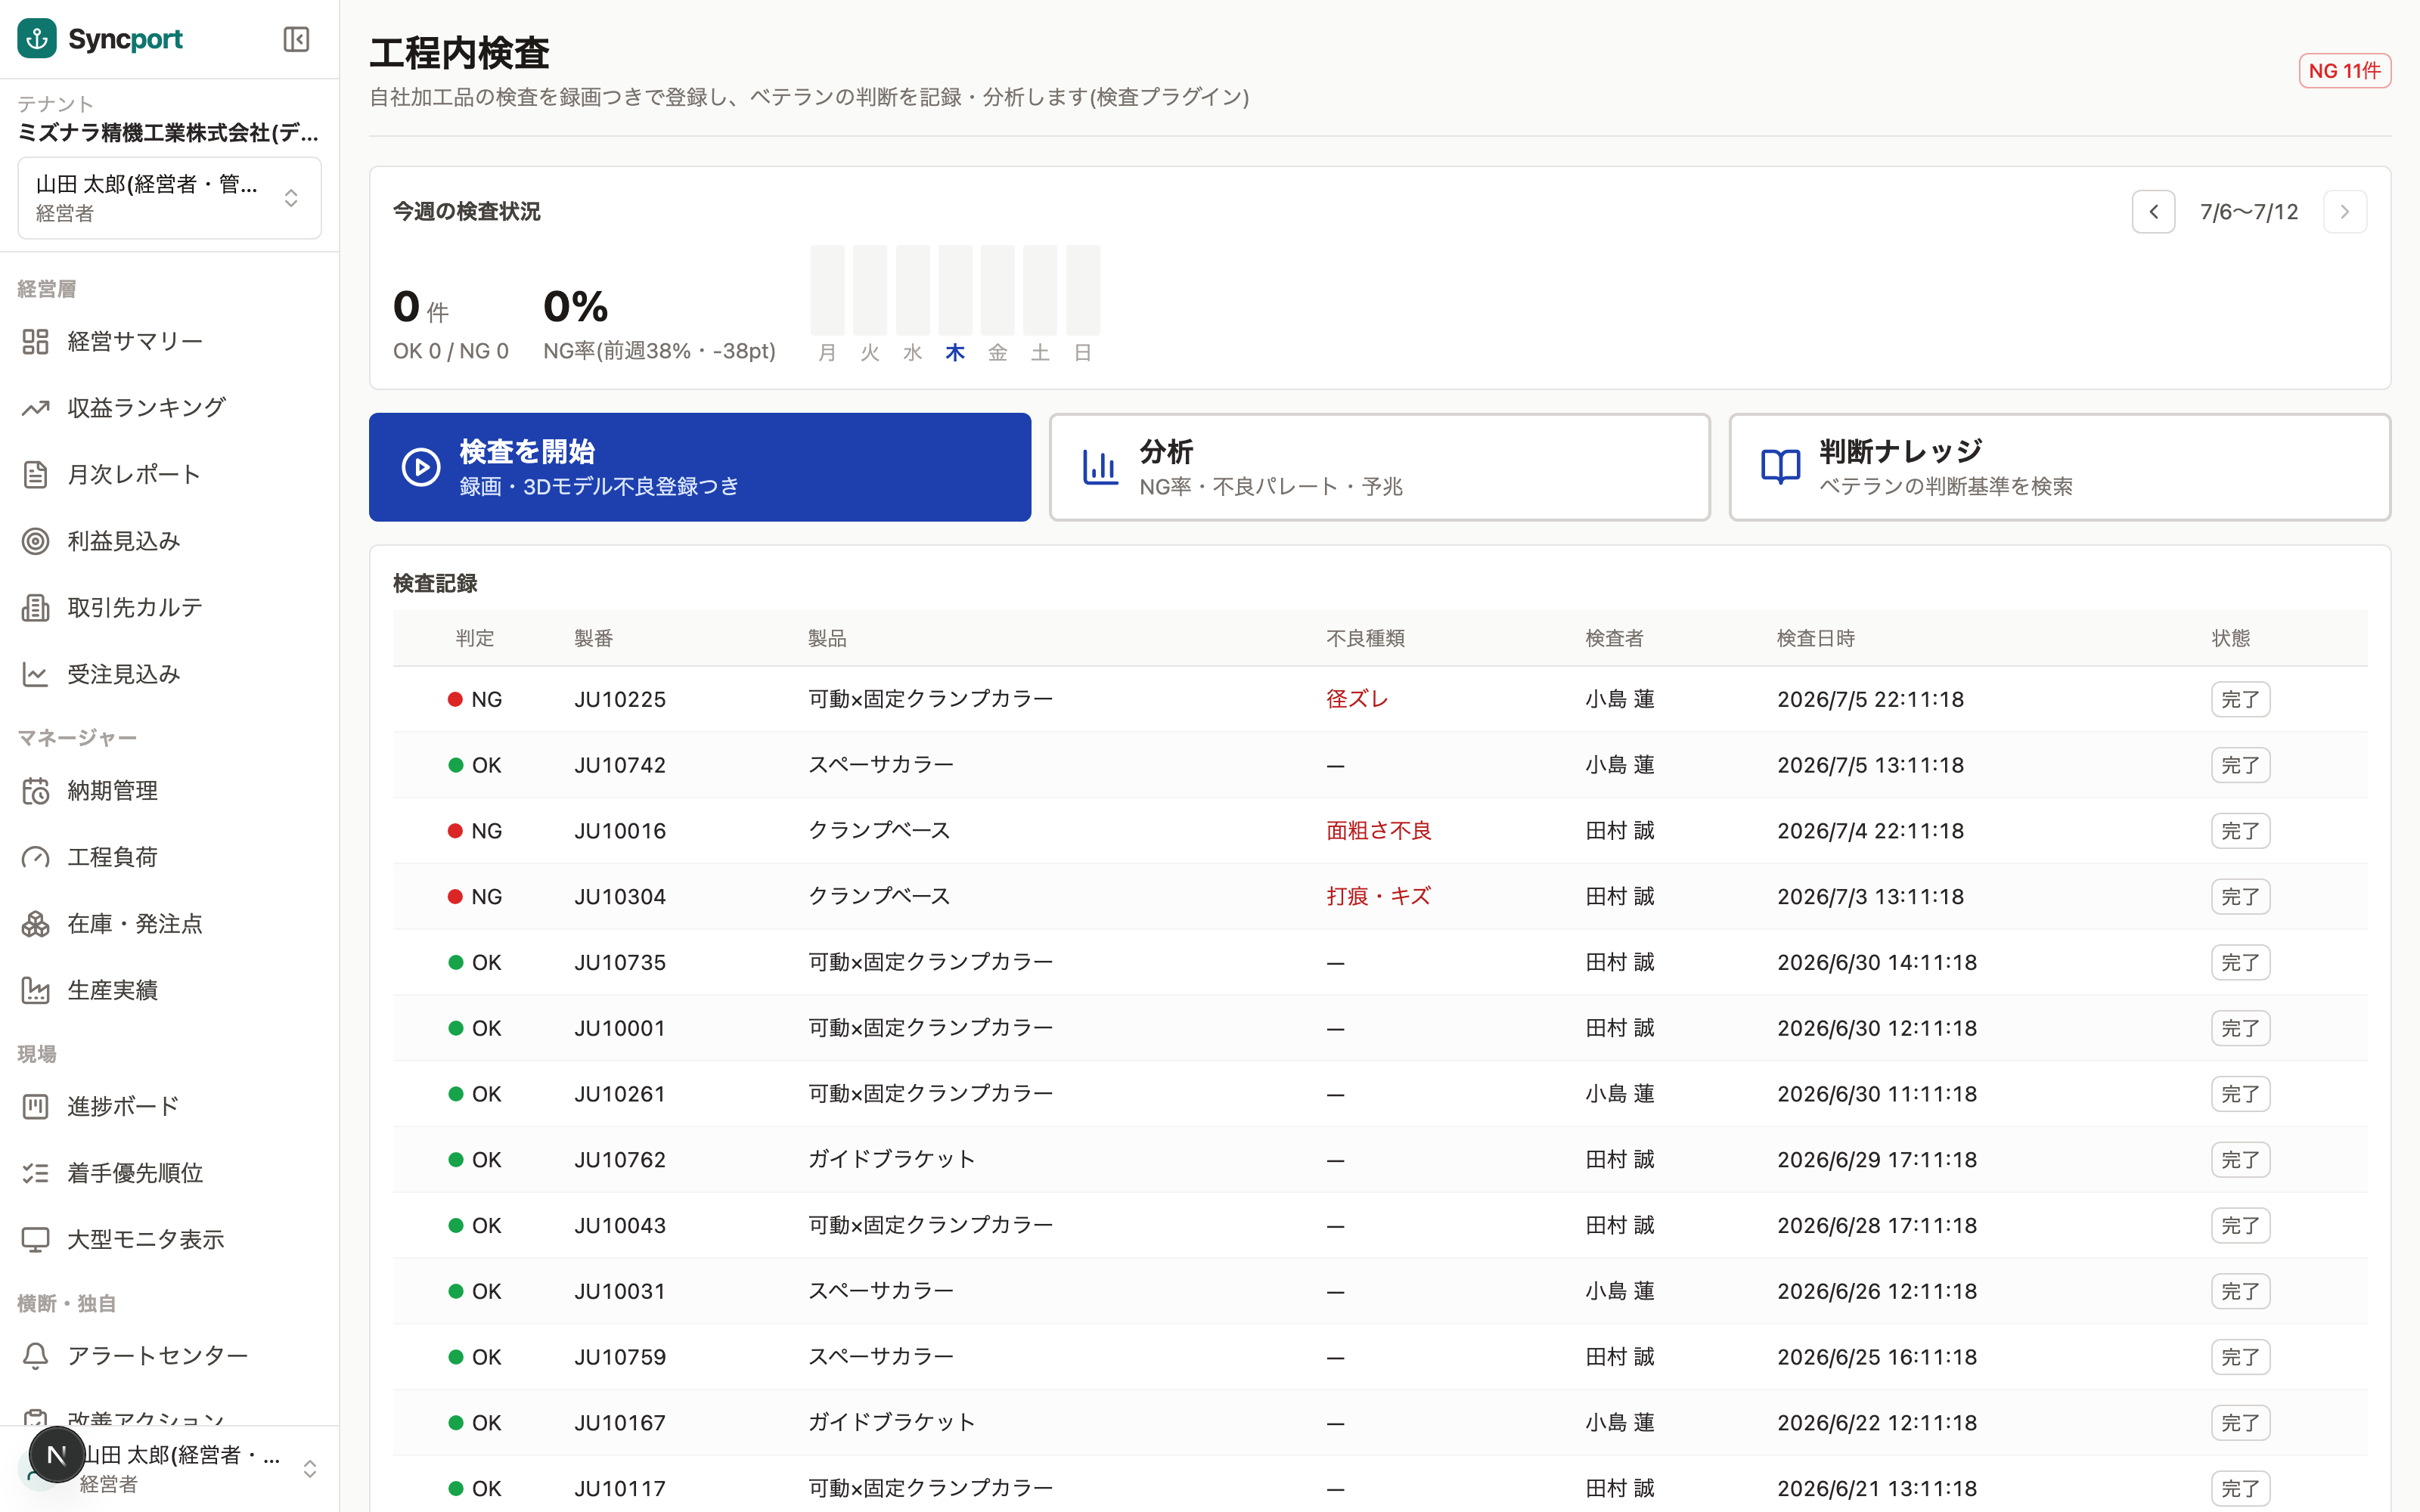Click NG率(前週38%・-38pt) label
The height and width of the screenshot is (1512, 2420).
pyautogui.click(x=659, y=351)
